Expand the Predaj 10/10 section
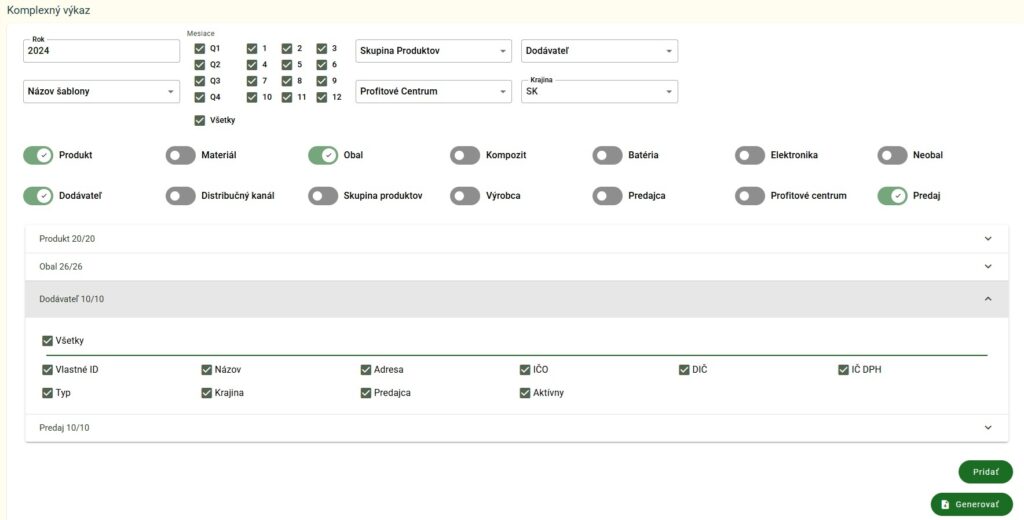1024x520 pixels. 516,428
